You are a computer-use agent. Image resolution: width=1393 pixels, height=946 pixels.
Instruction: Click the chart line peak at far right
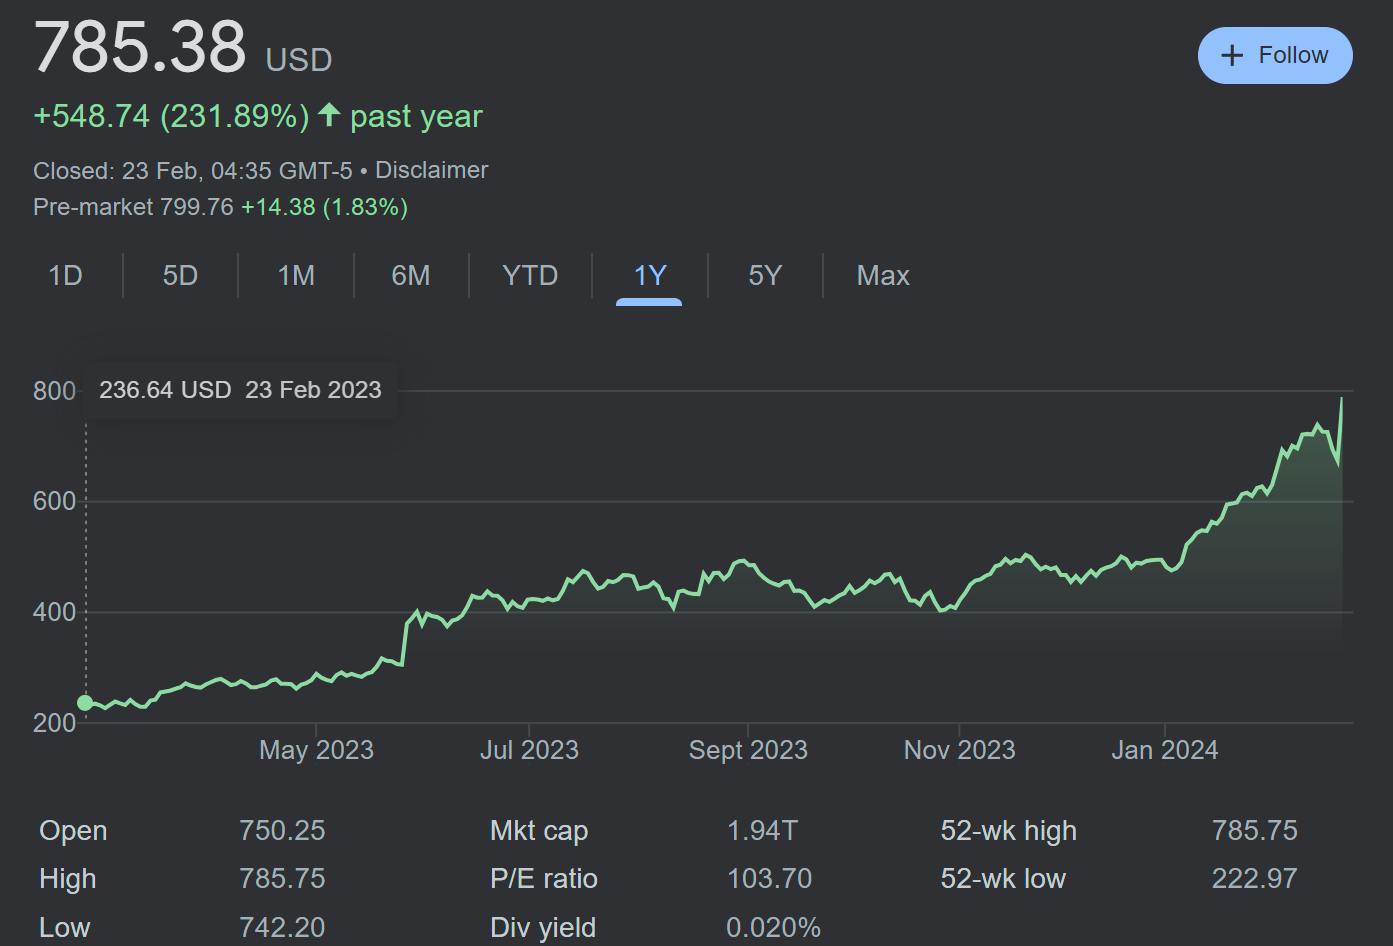(1341, 399)
